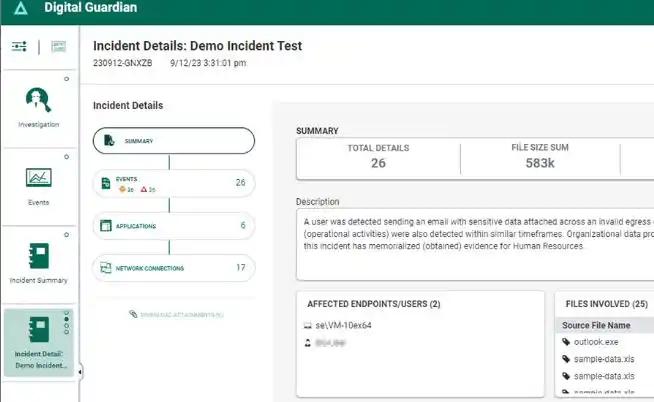Select NETWORK CONNECTIONS step showing 17
The image size is (654, 402).
tap(174, 268)
